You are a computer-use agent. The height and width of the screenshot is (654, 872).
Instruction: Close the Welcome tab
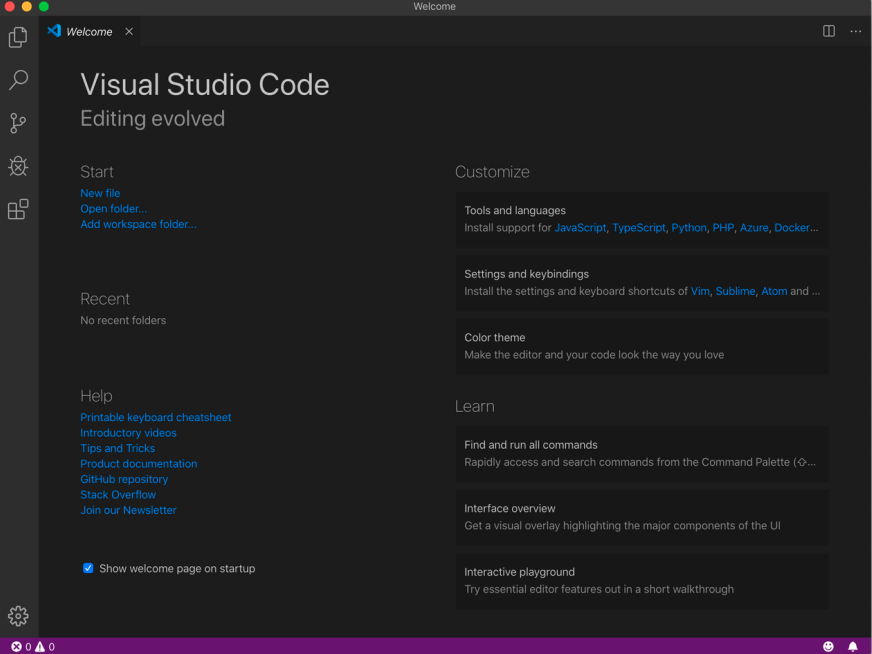click(x=129, y=32)
